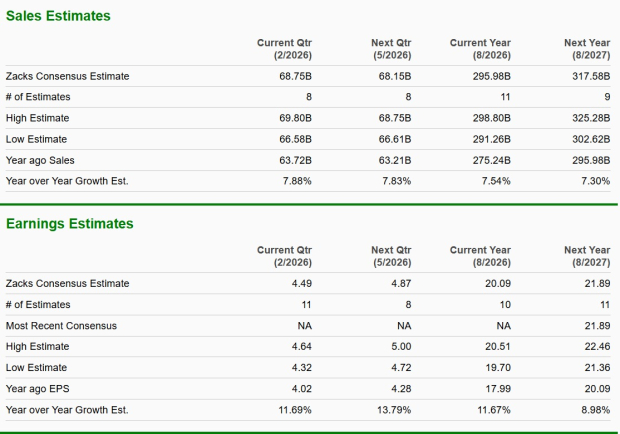The height and width of the screenshot is (434, 620).
Task: Select the 8.98% earnings growth value
Action: point(594,410)
